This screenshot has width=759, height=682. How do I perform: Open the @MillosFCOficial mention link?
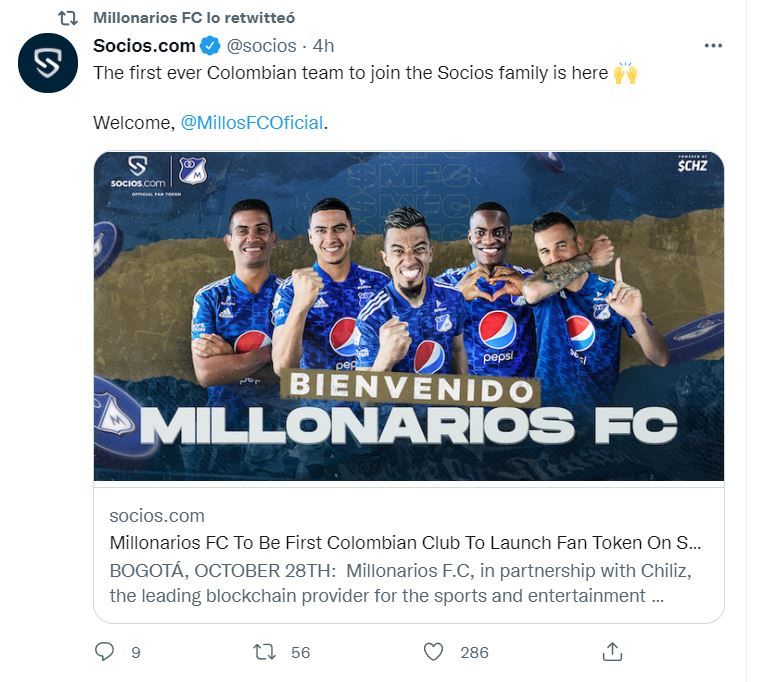pos(252,123)
